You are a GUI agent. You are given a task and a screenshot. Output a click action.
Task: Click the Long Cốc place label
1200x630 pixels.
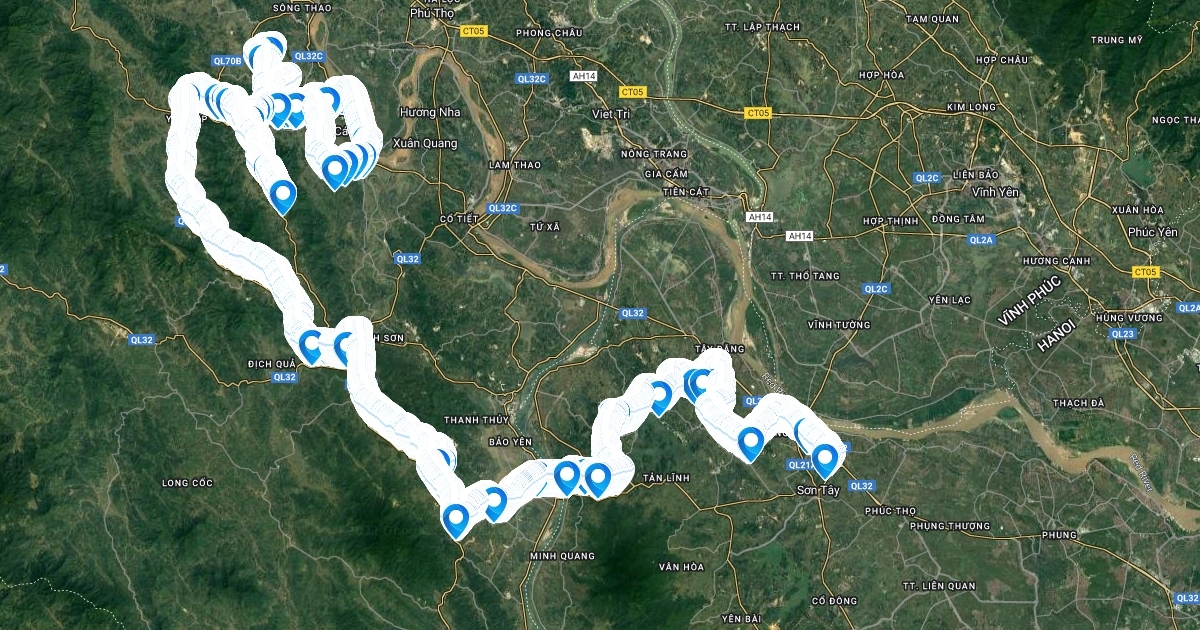click(188, 483)
